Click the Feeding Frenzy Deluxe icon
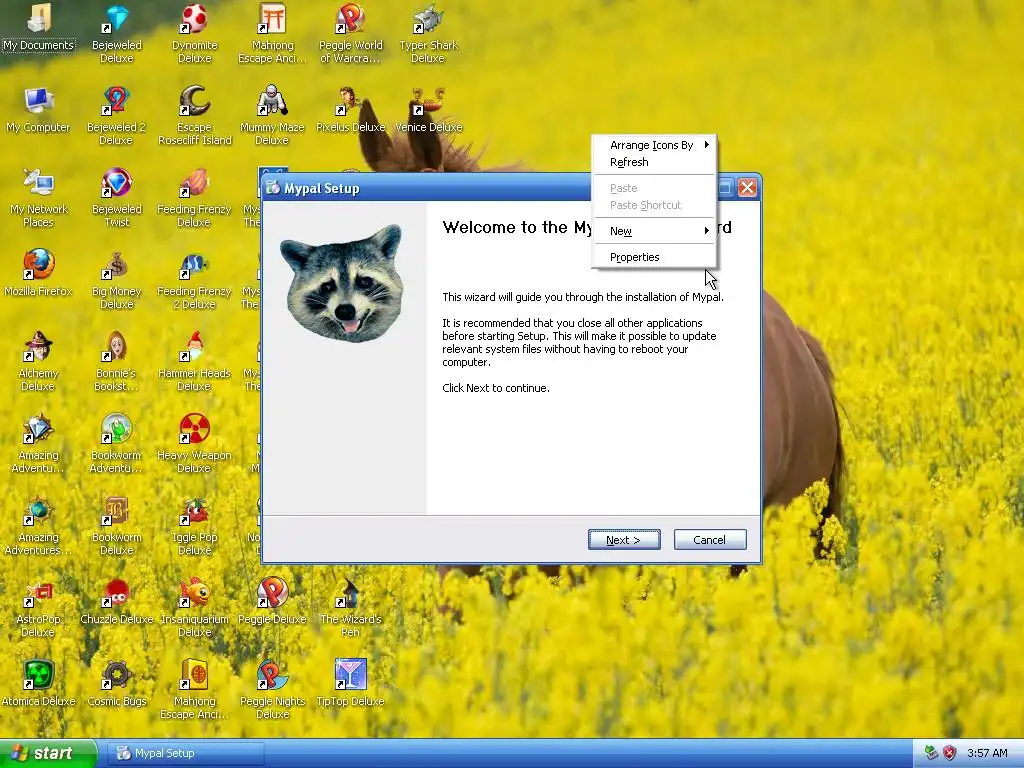 tap(195, 198)
